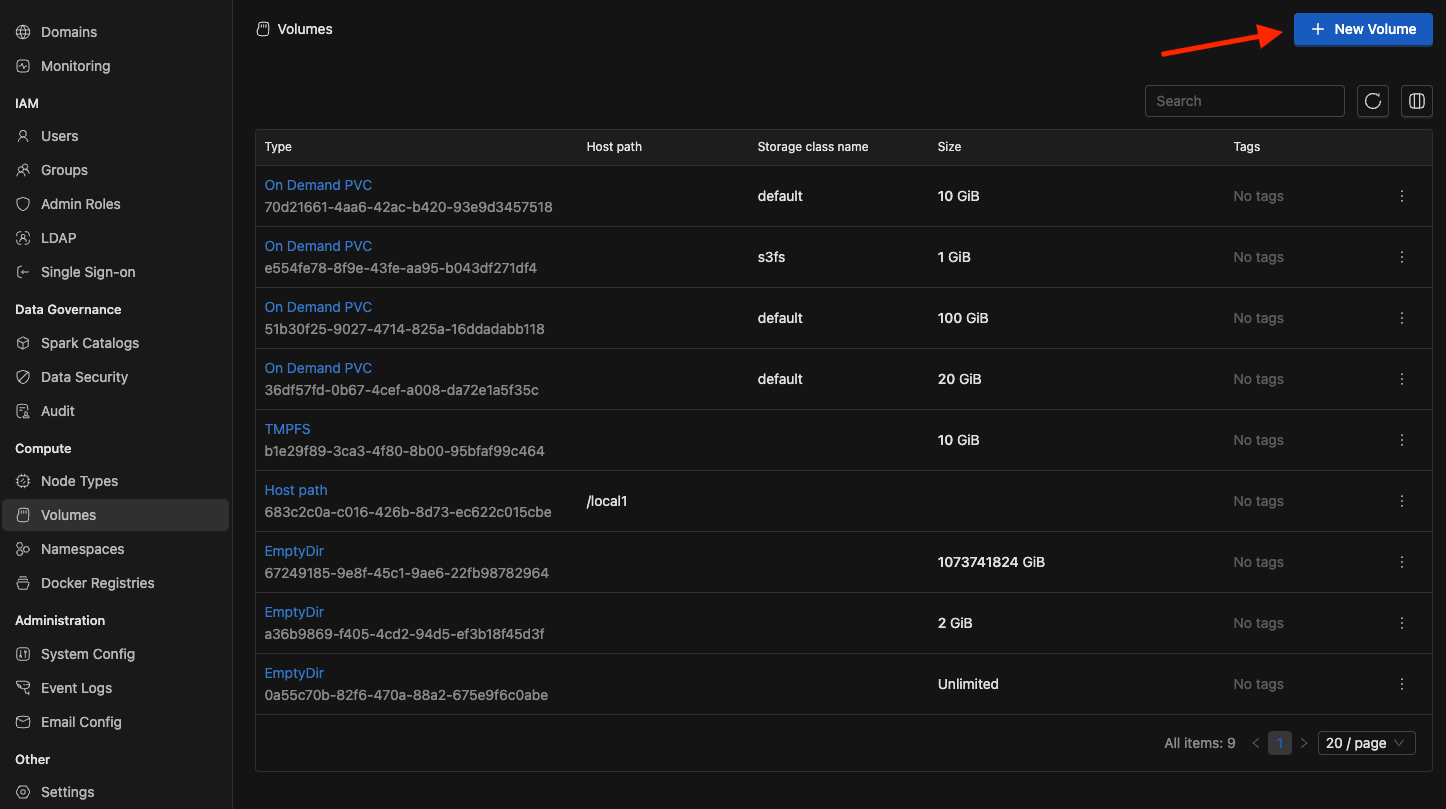Expand the 20 / page dropdown
Image resolution: width=1446 pixels, height=809 pixels.
tap(1366, 743)
